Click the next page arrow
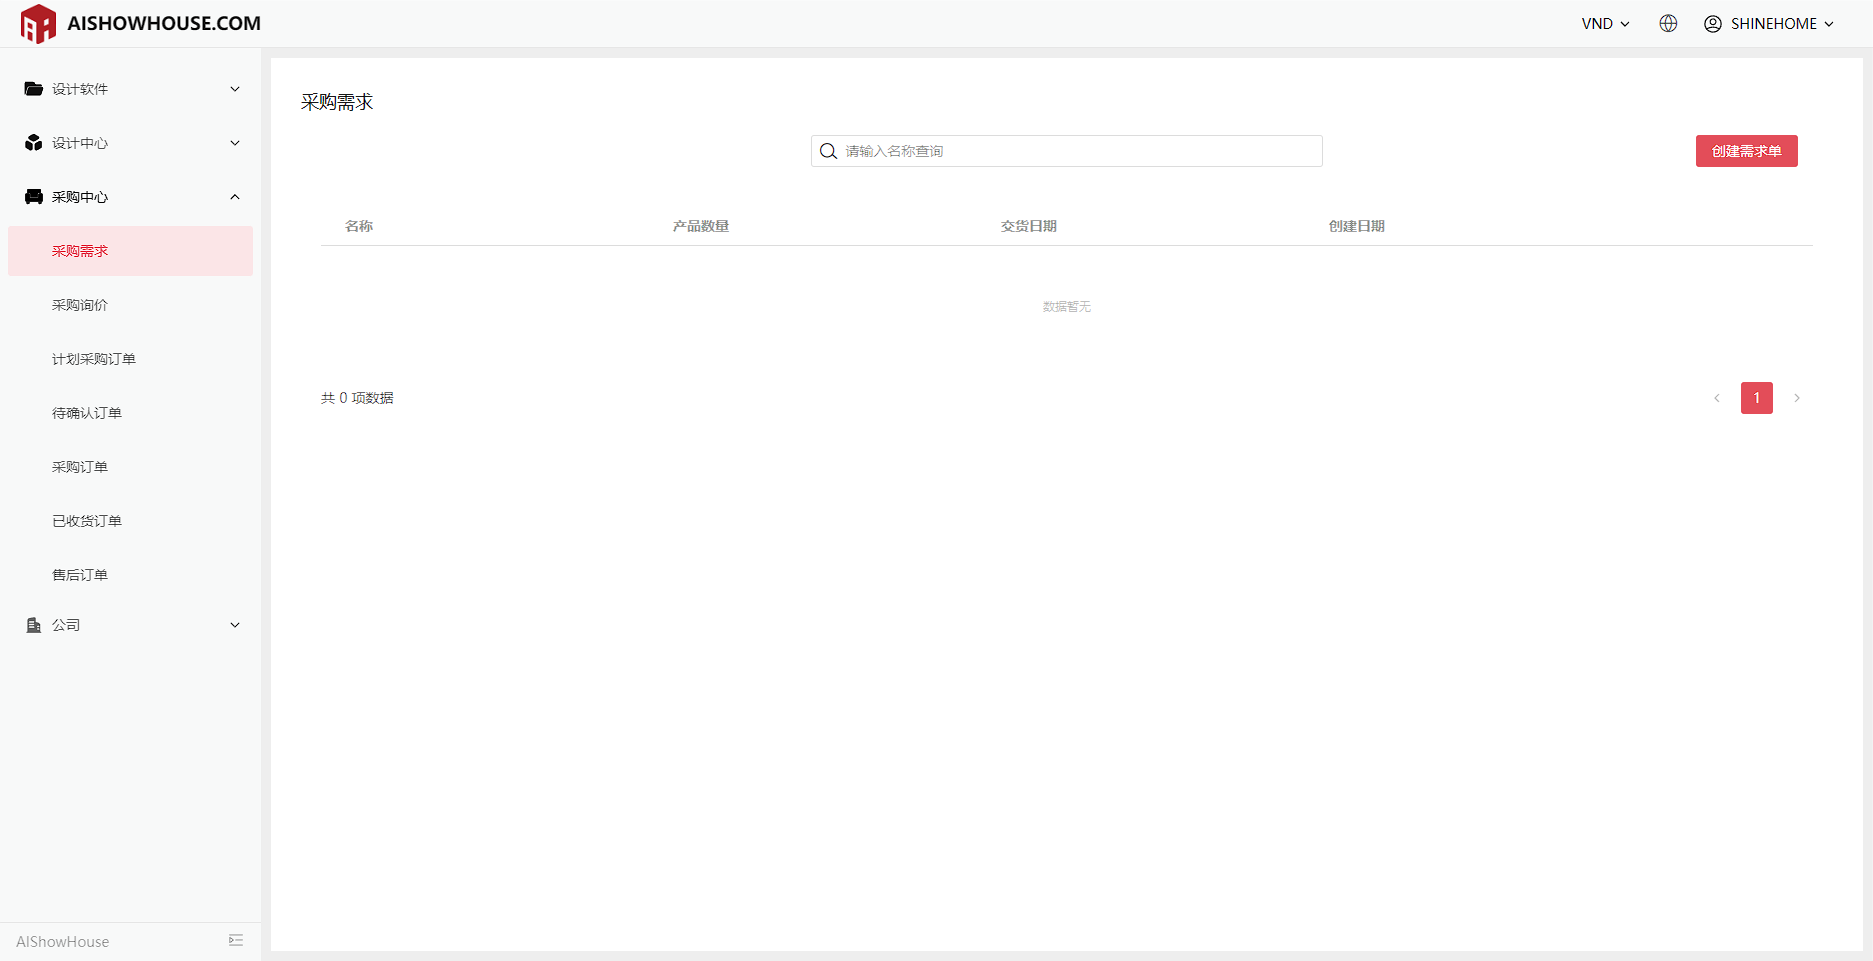Screen dimensions: 1873x961 (x=1797, y=398)
